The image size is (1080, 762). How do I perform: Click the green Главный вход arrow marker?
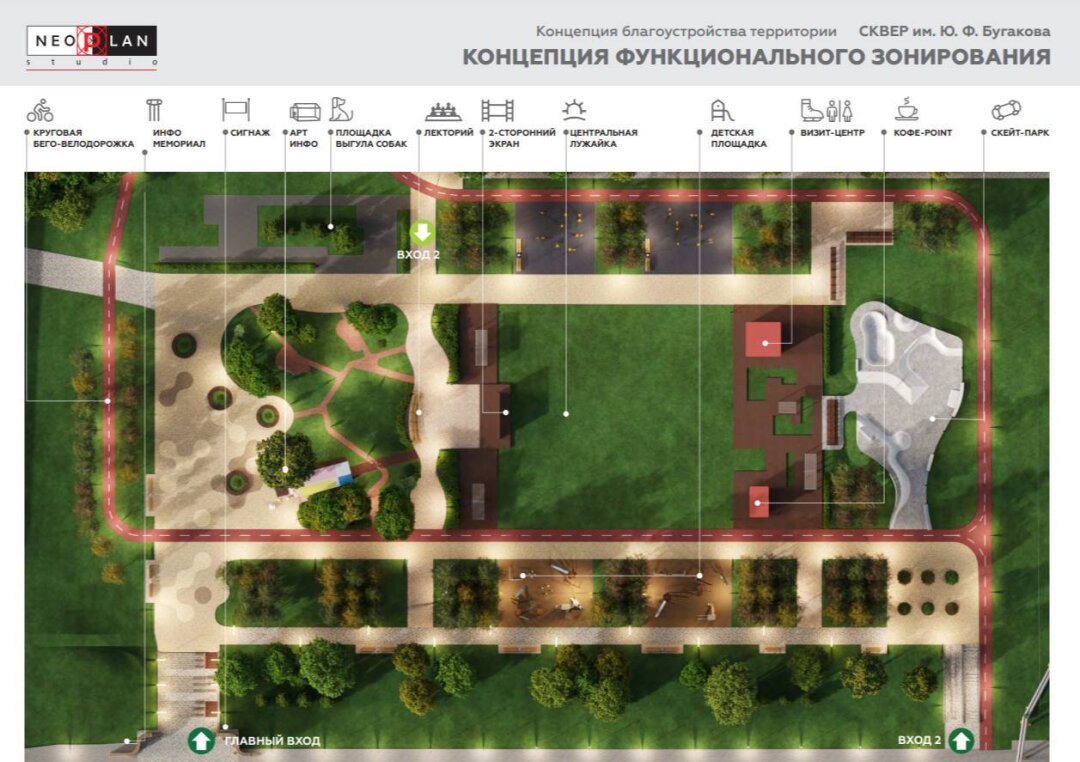pyautogui.click(x=201, y=741)
